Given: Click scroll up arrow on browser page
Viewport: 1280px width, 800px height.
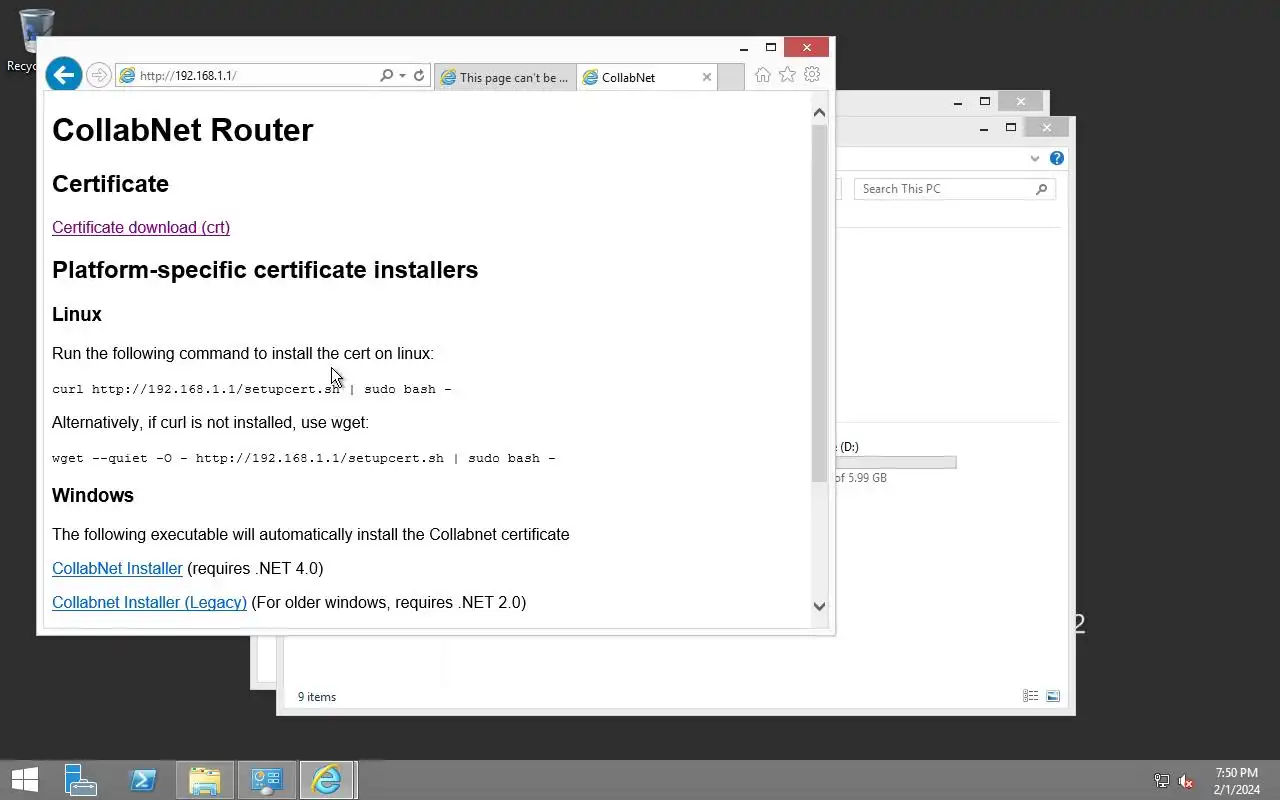Looking at the screenshot, I should click(820, 113).
